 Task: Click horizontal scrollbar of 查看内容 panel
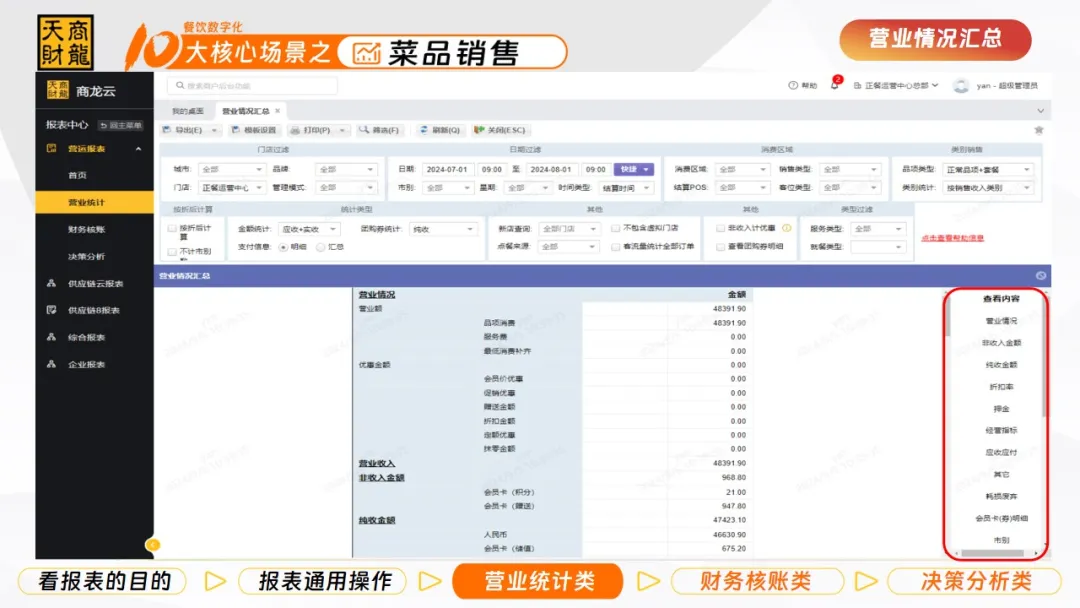click(x=992, y=553)
